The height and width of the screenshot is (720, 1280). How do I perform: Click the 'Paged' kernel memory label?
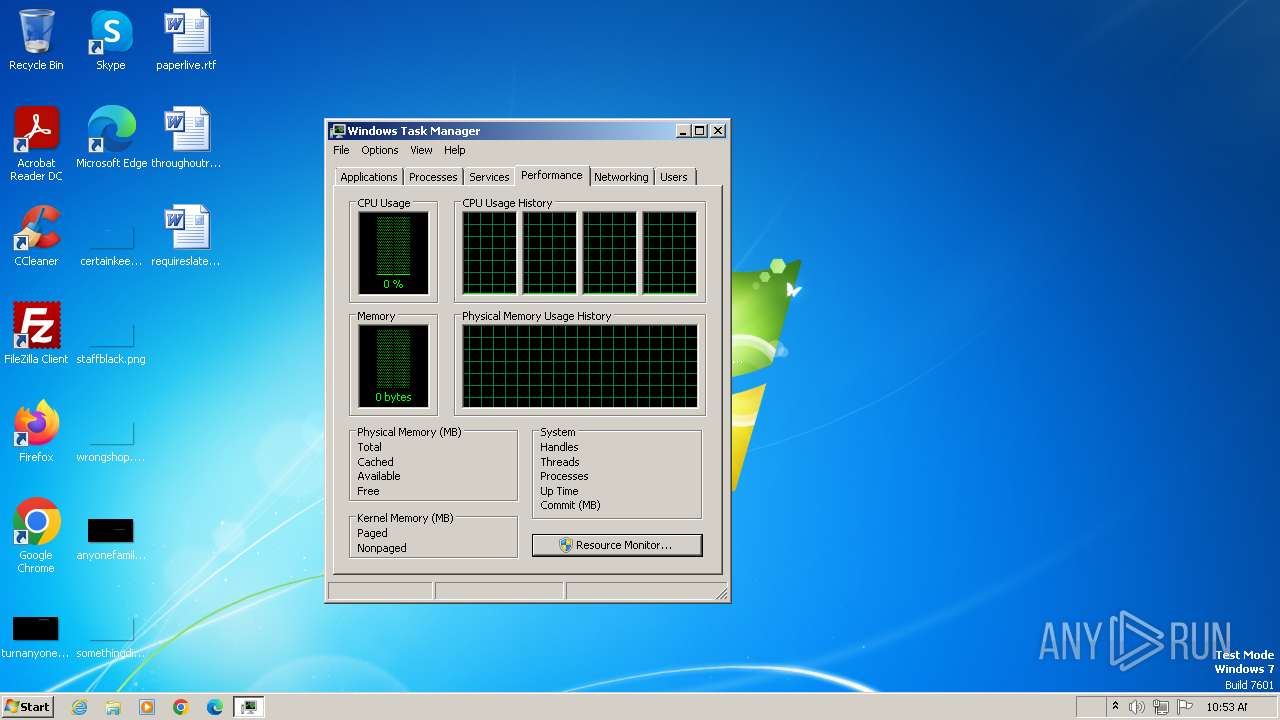point(372,533)
